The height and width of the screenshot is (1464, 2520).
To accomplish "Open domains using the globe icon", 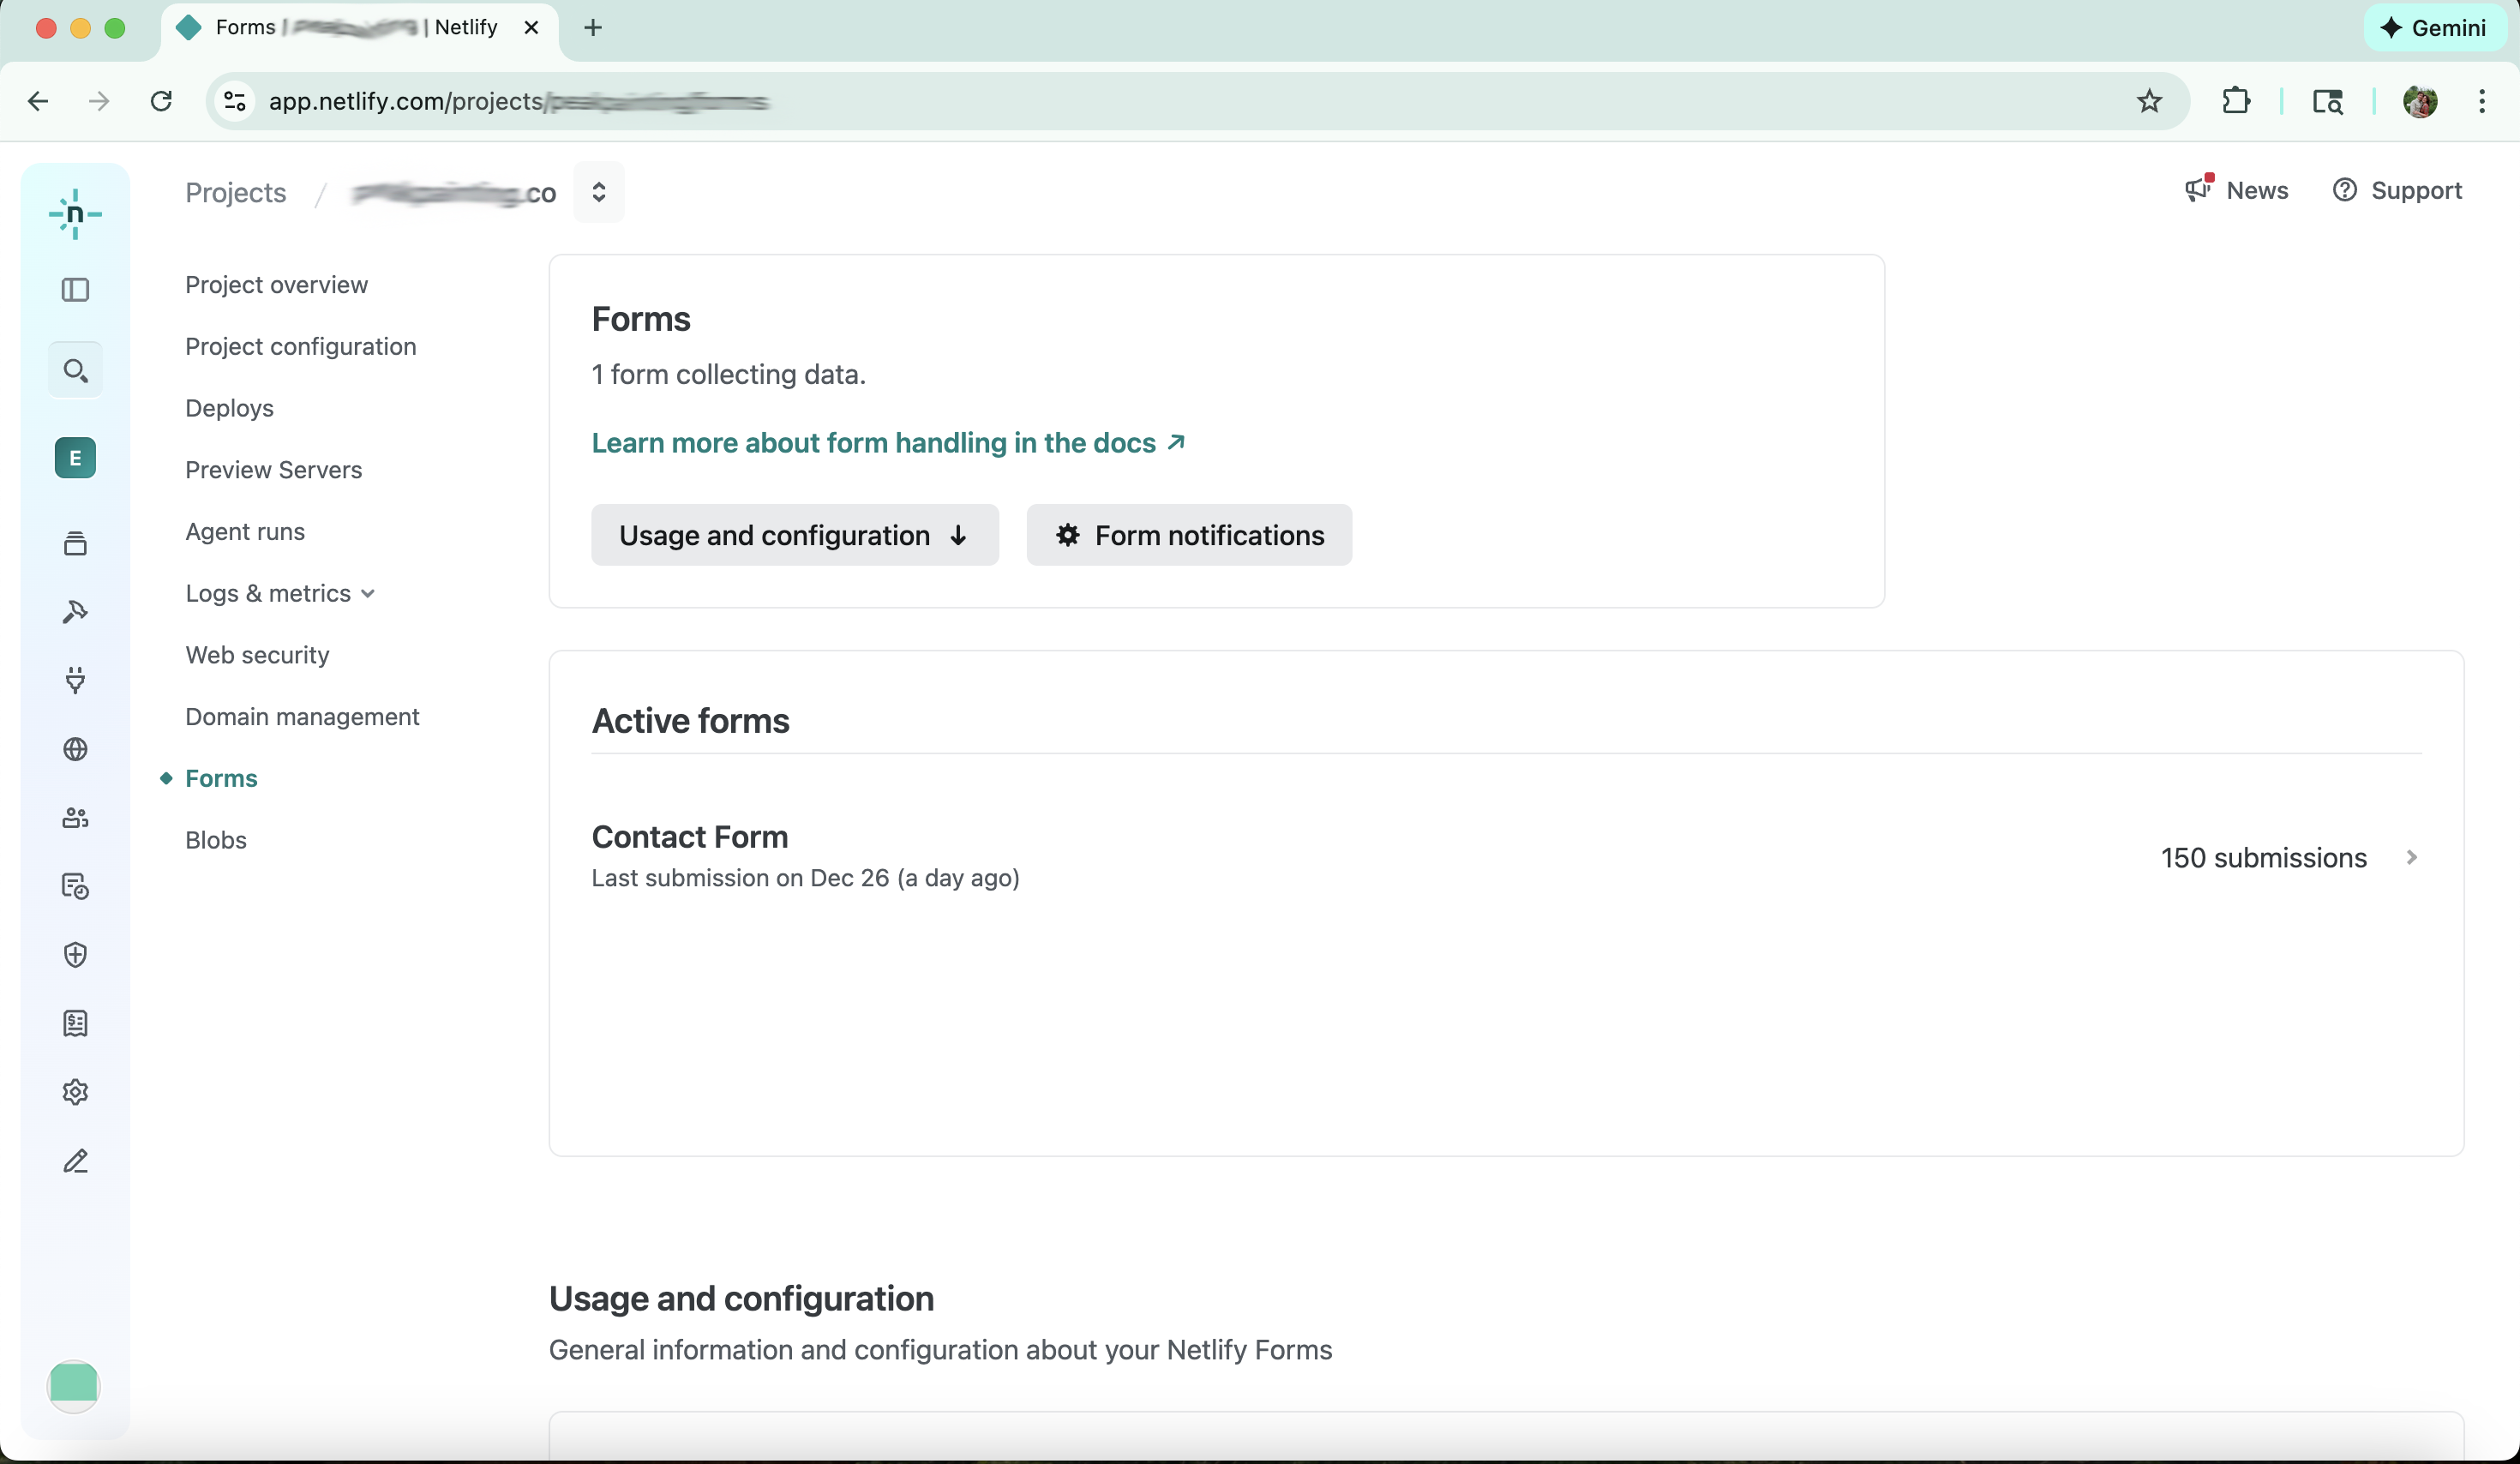I will point(75,749).
